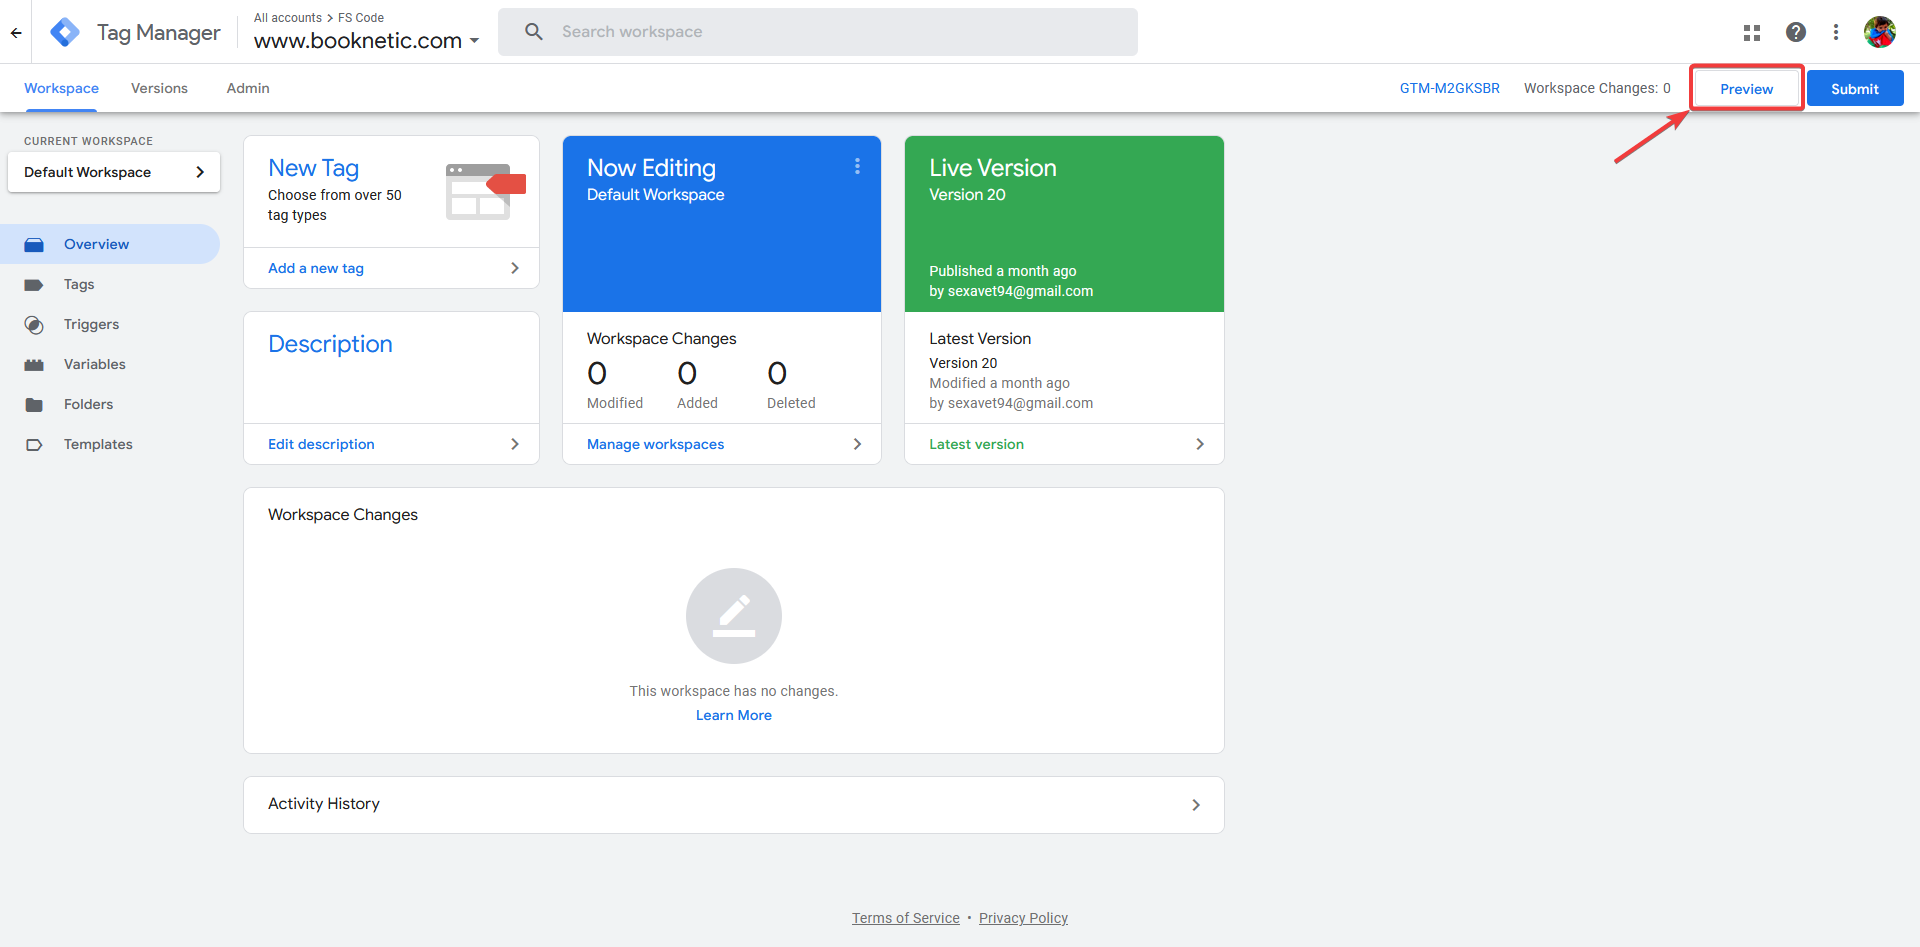Click the search magnifier in the workspace search
This screenshot has height=947, width=1920.
534,31
